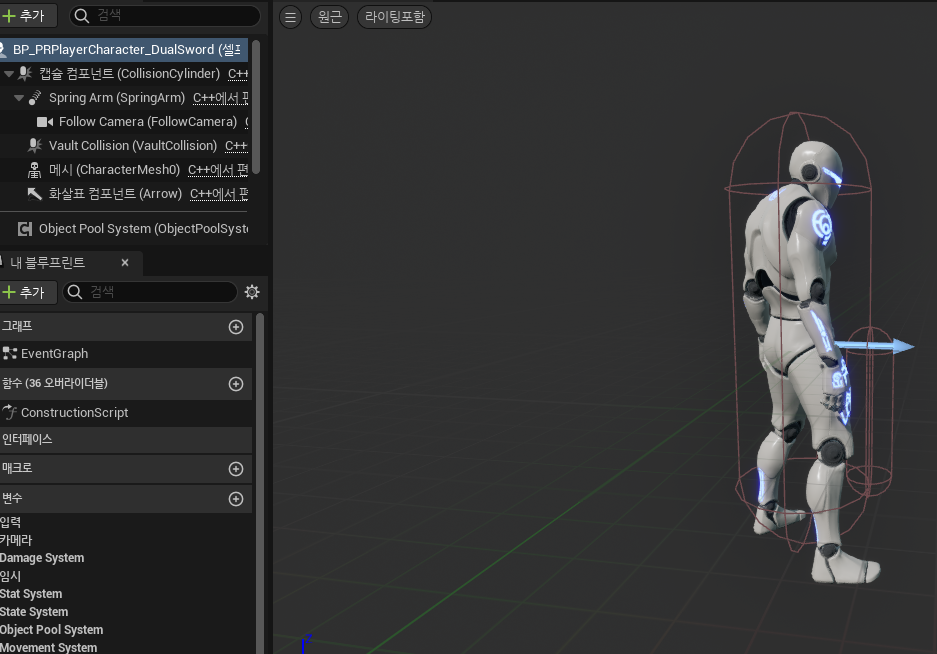Click the EventGraph graph icon
937x654 pixels.
10,354
